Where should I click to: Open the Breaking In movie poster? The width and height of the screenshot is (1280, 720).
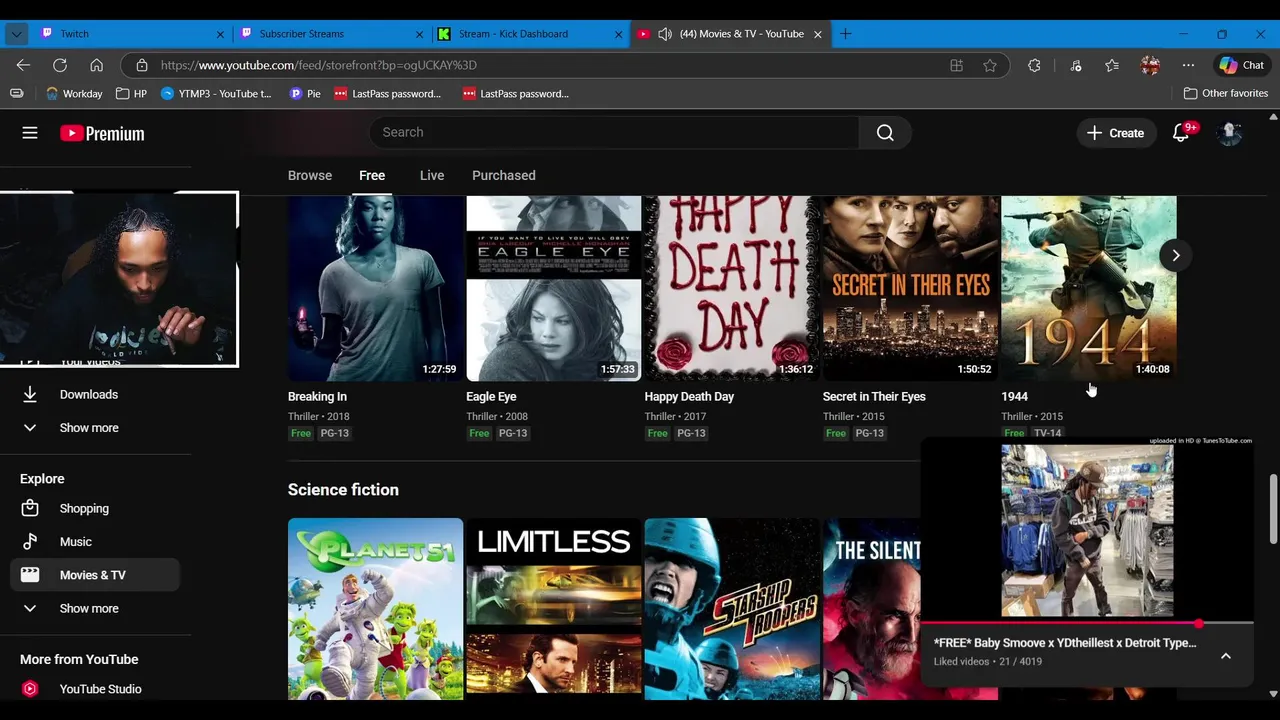pos(375,288)
